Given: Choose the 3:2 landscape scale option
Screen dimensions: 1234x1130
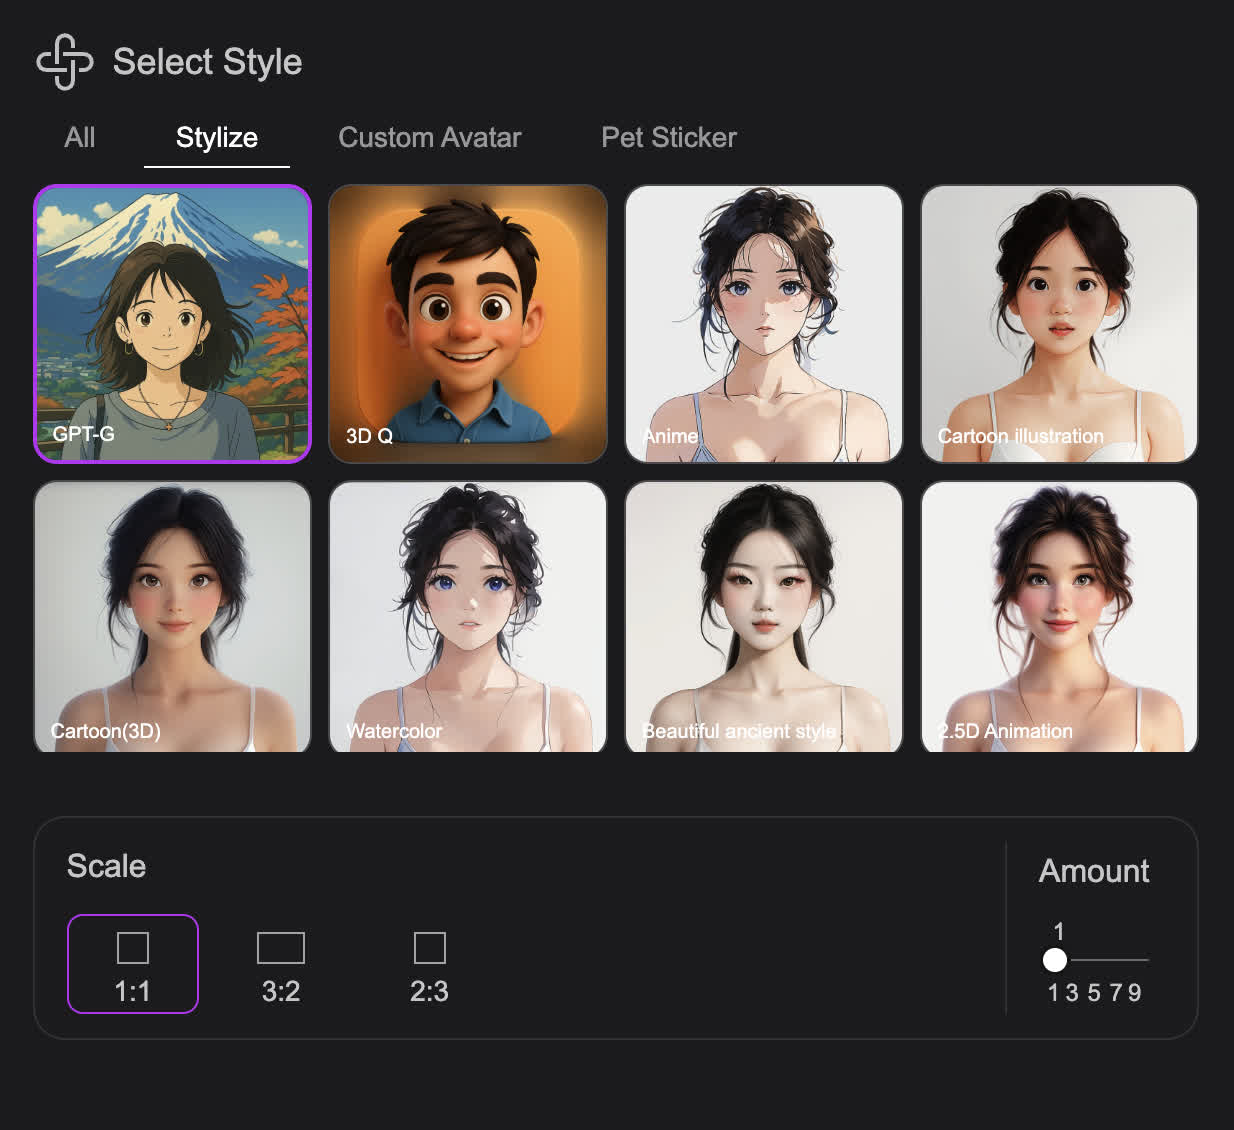Looking at the screenshot, I should 281,964.
